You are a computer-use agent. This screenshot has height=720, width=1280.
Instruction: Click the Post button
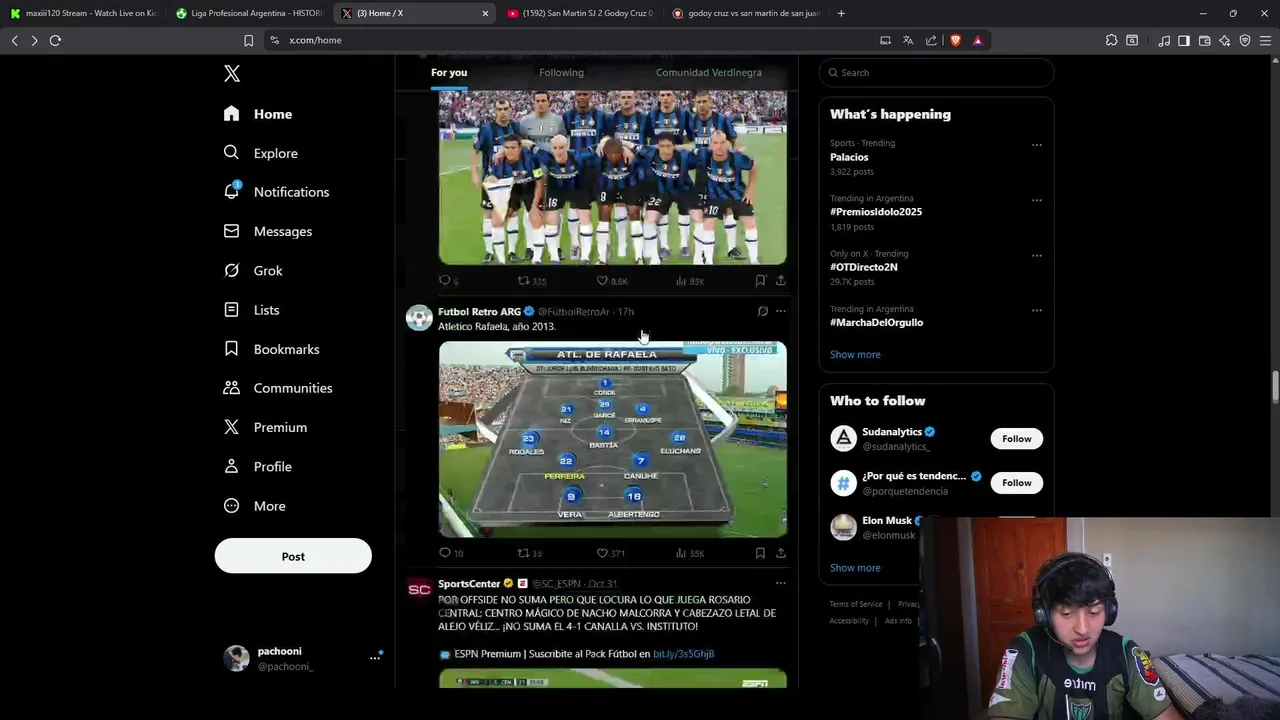pyautogui.click(x=293, y=556)
